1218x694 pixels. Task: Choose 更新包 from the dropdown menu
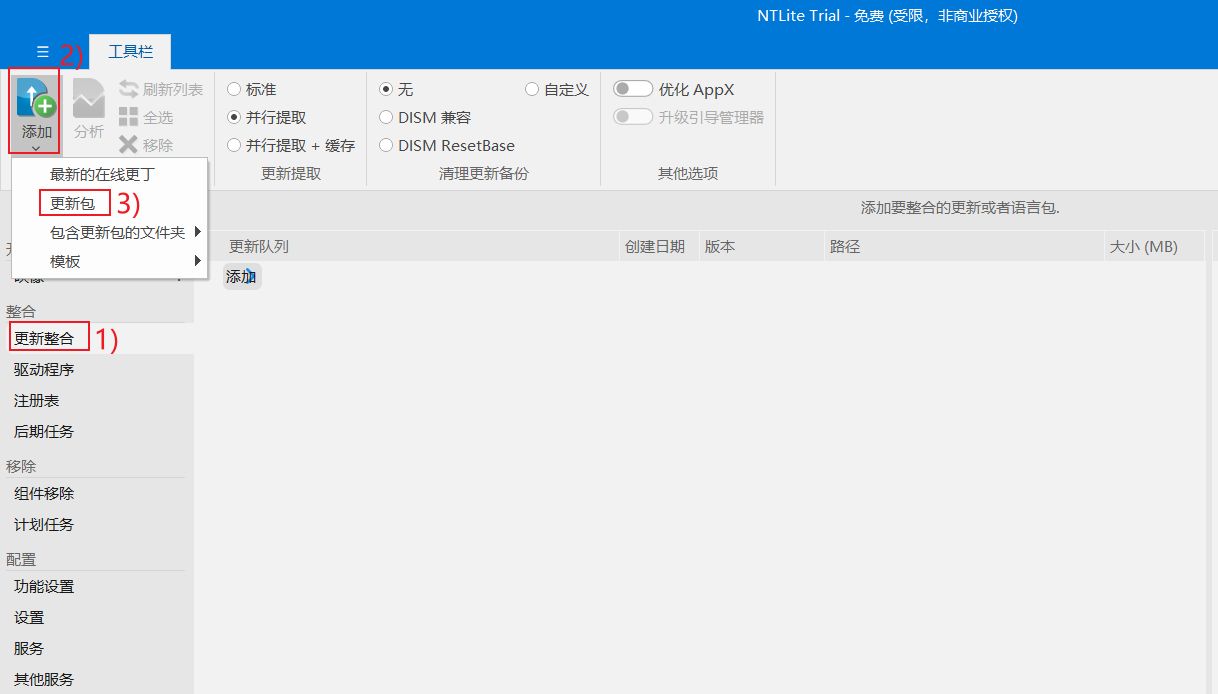click(73, 204)
